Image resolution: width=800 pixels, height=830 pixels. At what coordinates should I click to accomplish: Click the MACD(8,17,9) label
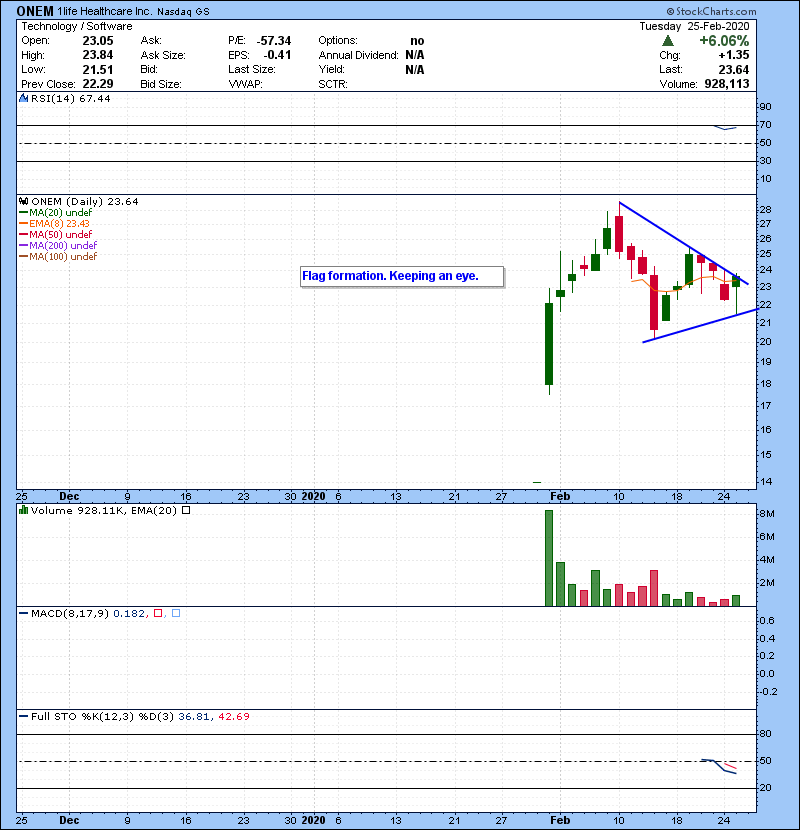(x=70, y=613)
